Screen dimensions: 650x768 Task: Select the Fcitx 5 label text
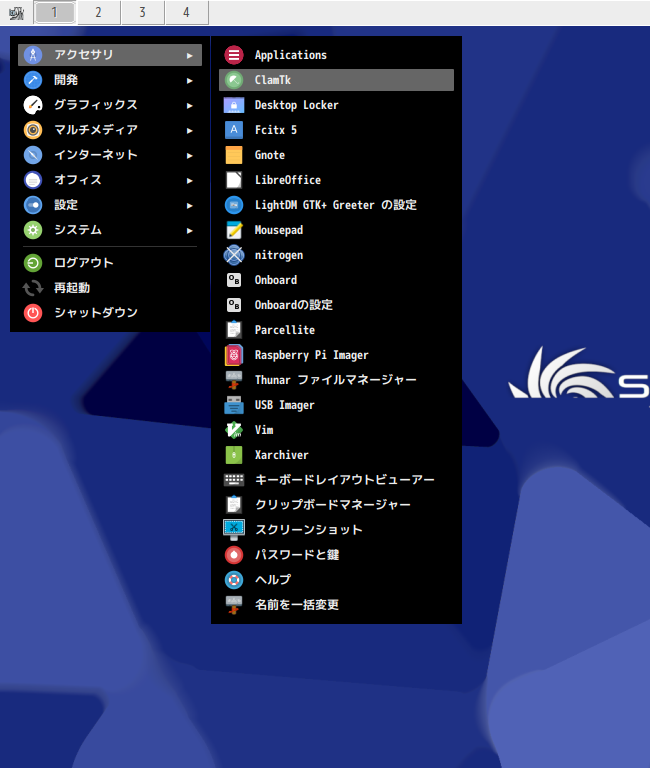click(x=276, y=130)
